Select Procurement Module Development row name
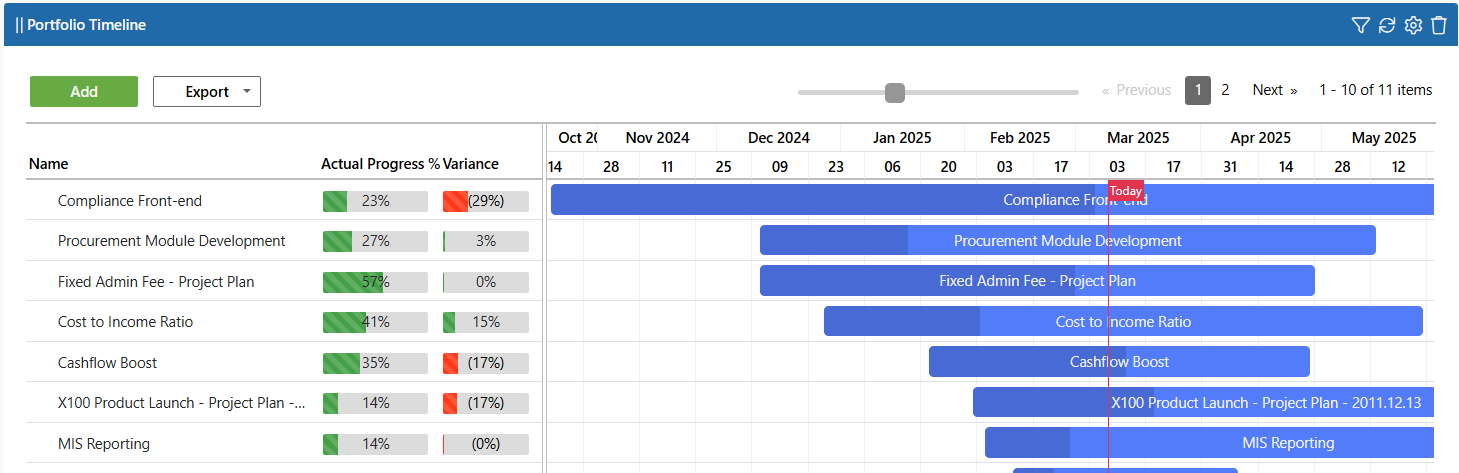Screen dimensions: 1459x473 tap(172, 241)
